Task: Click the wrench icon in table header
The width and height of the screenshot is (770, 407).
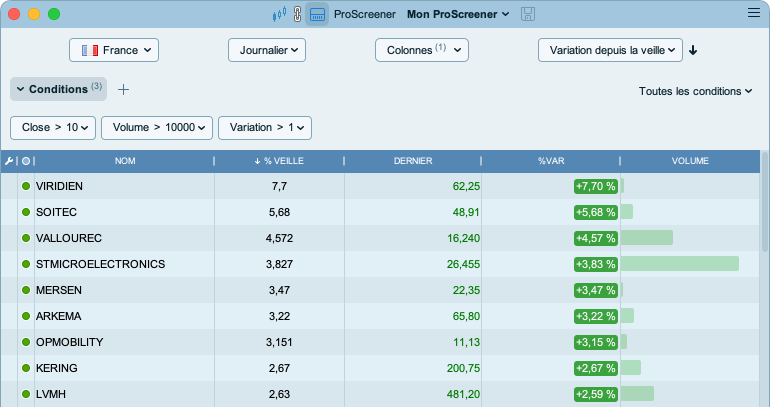Action: click(x=9, y=161)
